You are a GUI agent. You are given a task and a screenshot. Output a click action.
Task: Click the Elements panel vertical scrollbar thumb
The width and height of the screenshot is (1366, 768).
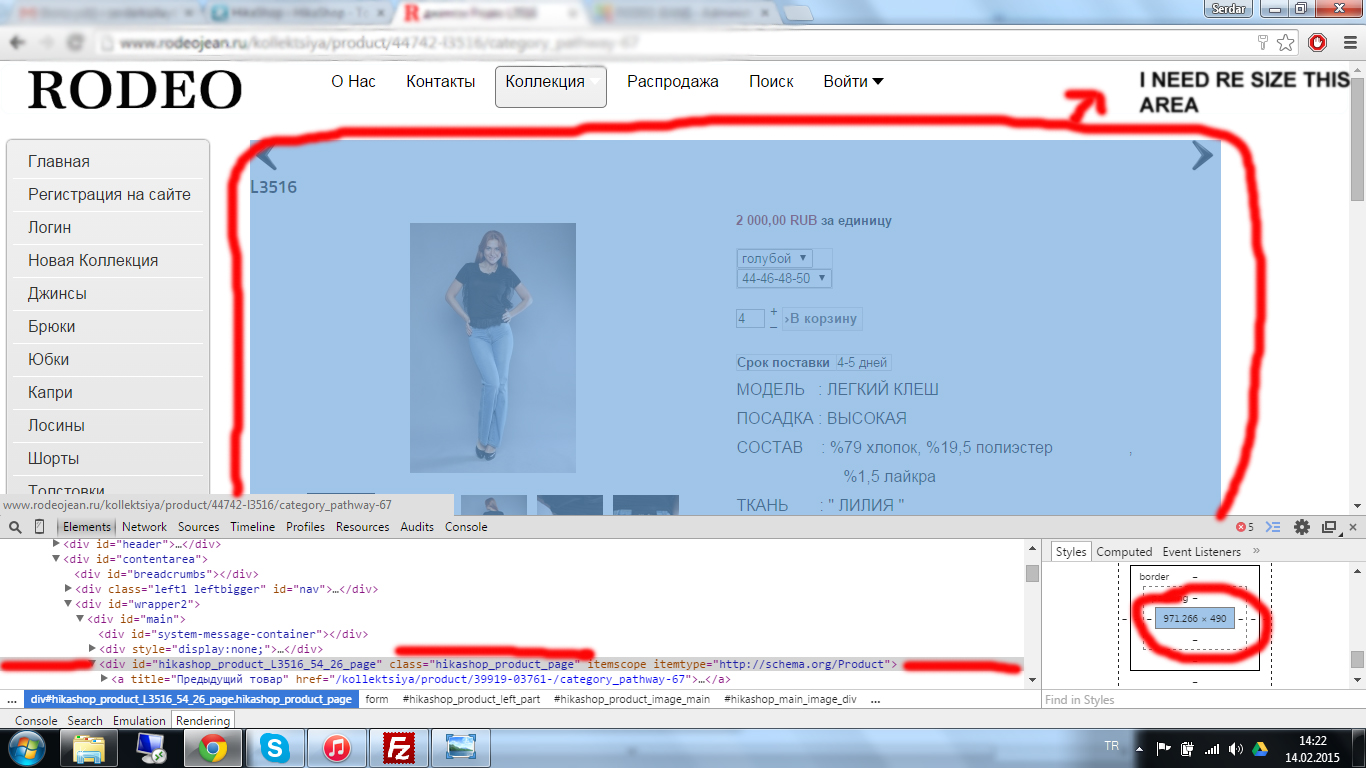pos(1032,573)
